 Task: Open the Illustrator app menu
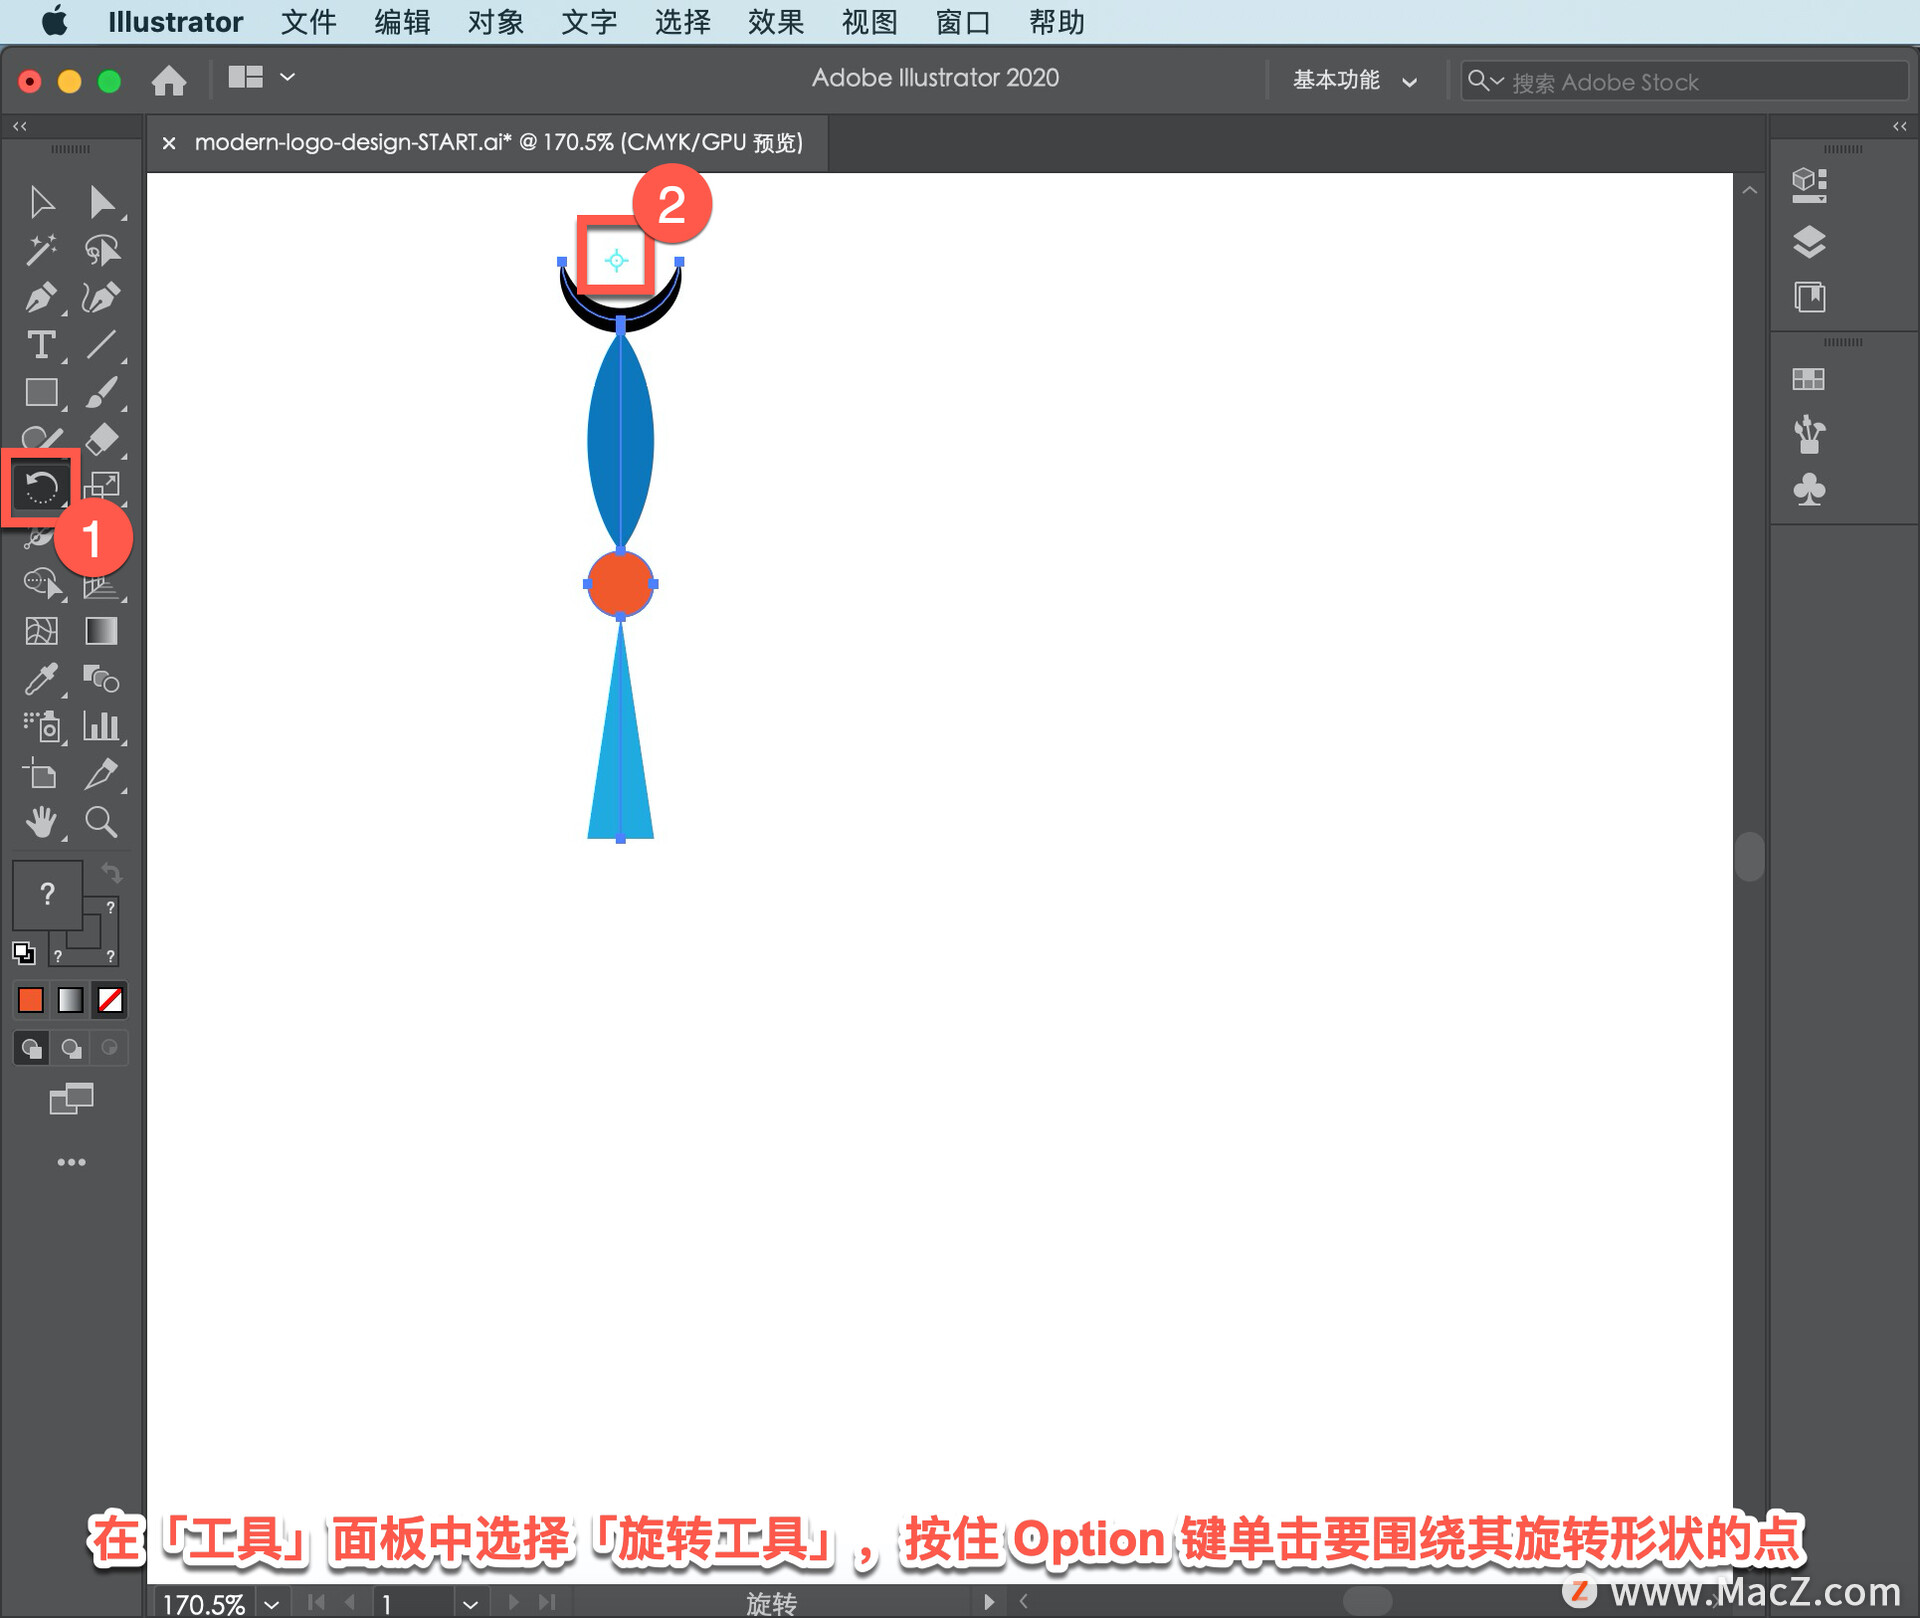[x=175, y=22]
